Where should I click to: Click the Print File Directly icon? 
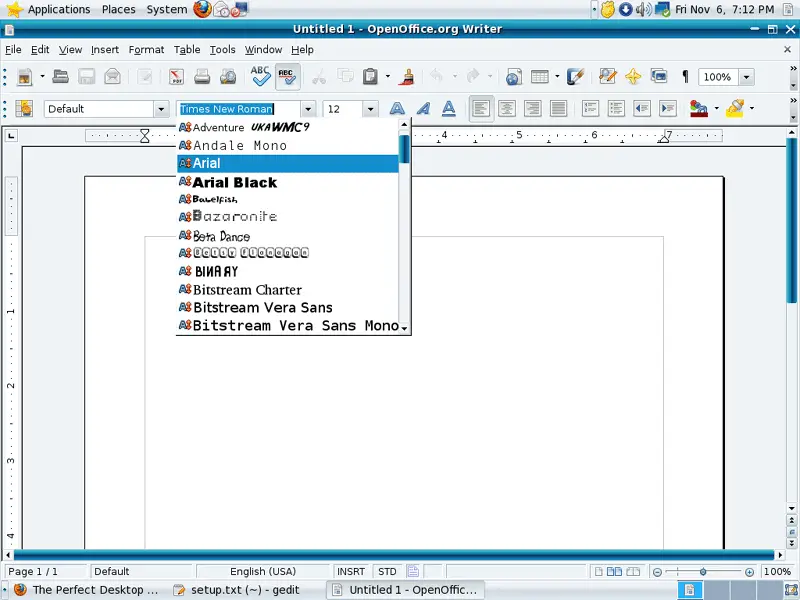[x=202, y=77]
